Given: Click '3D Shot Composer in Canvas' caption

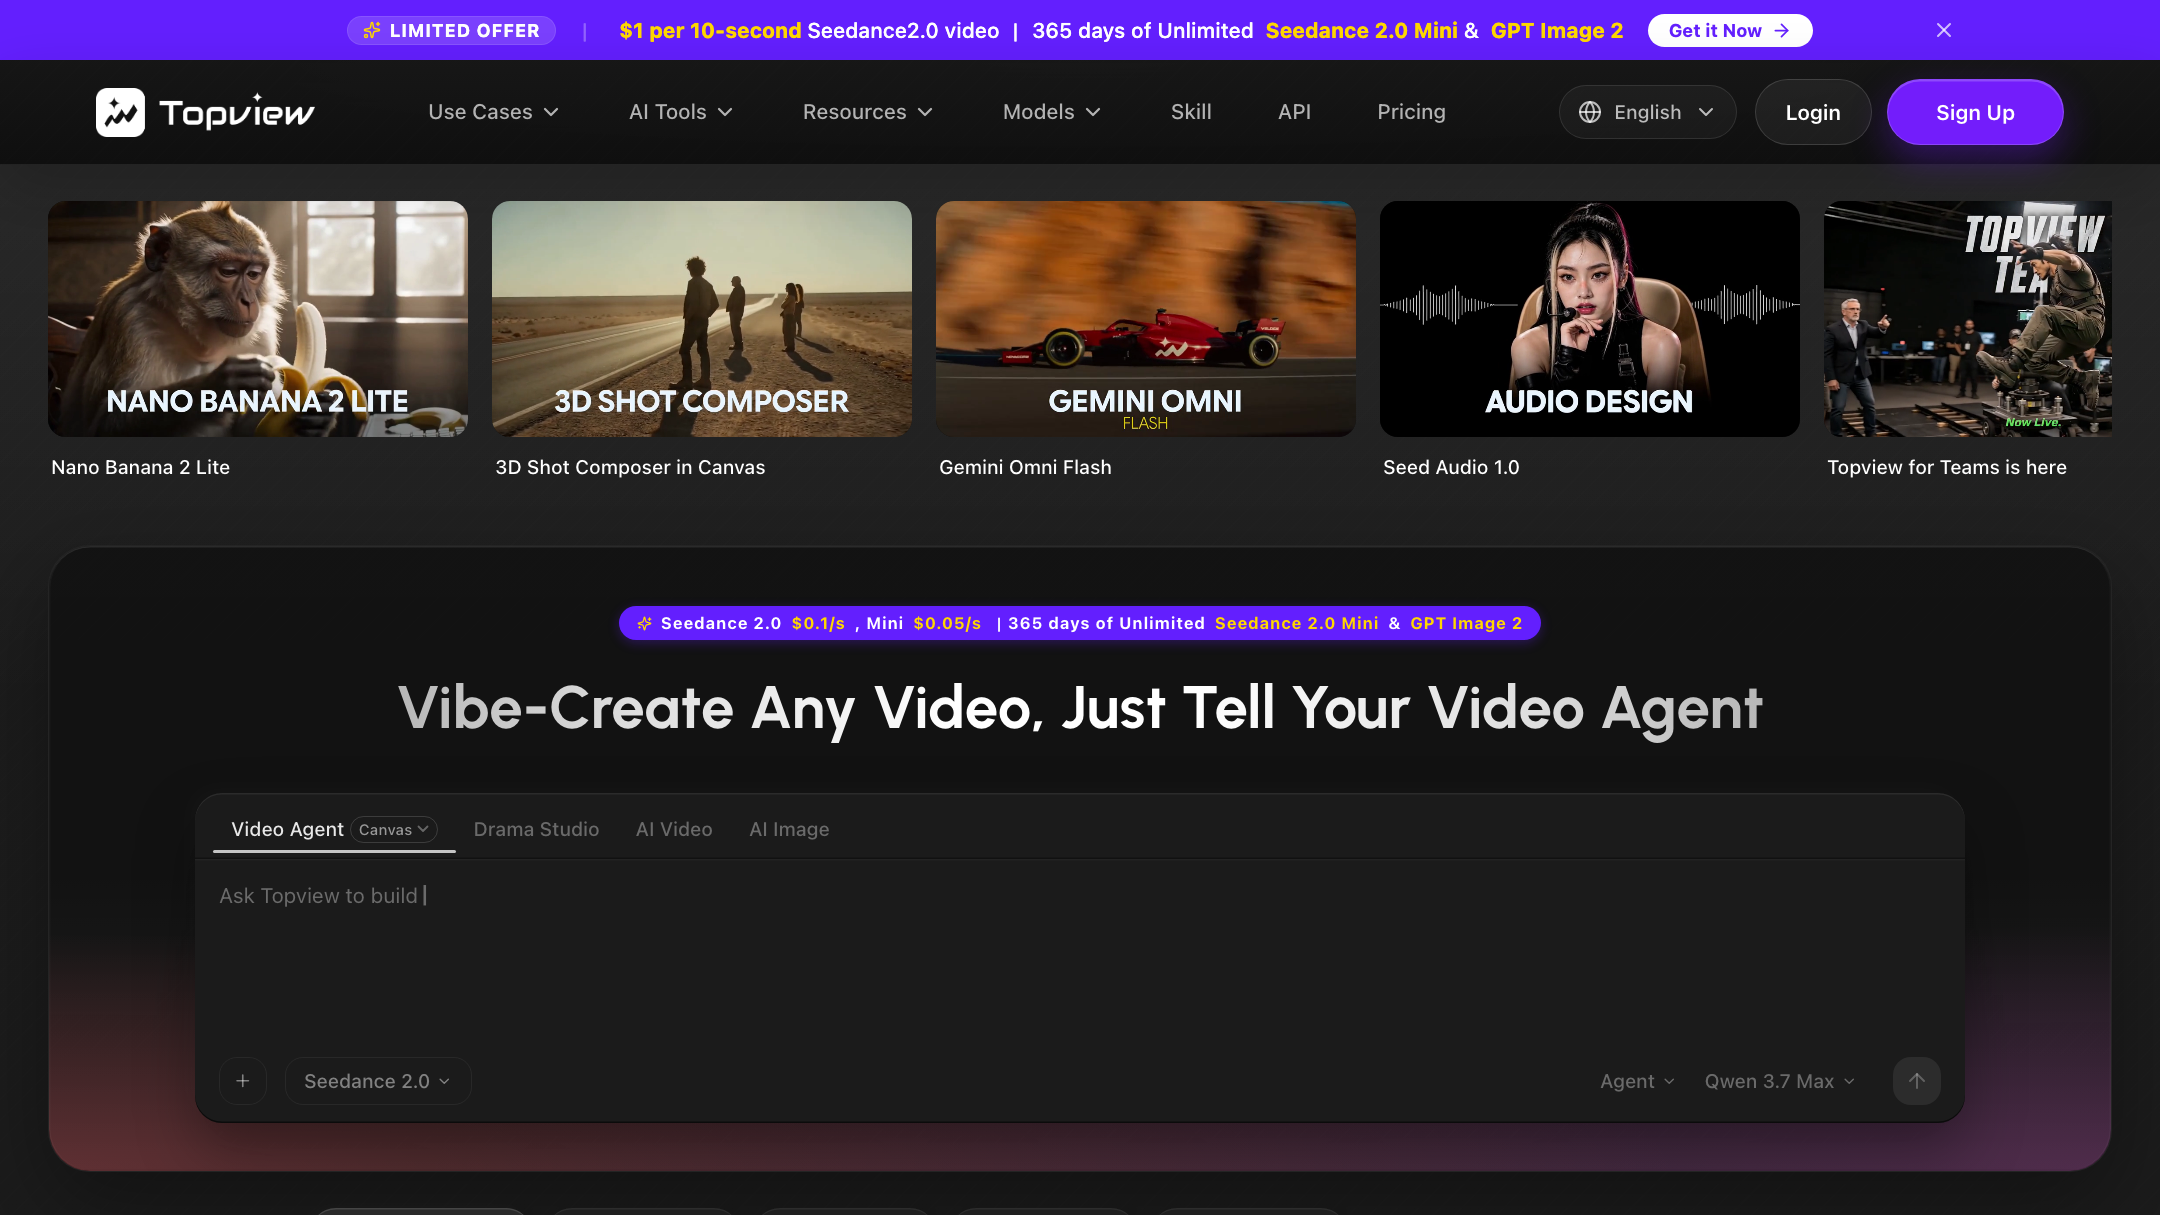Looking at the screenshot, I should point(630,467).
